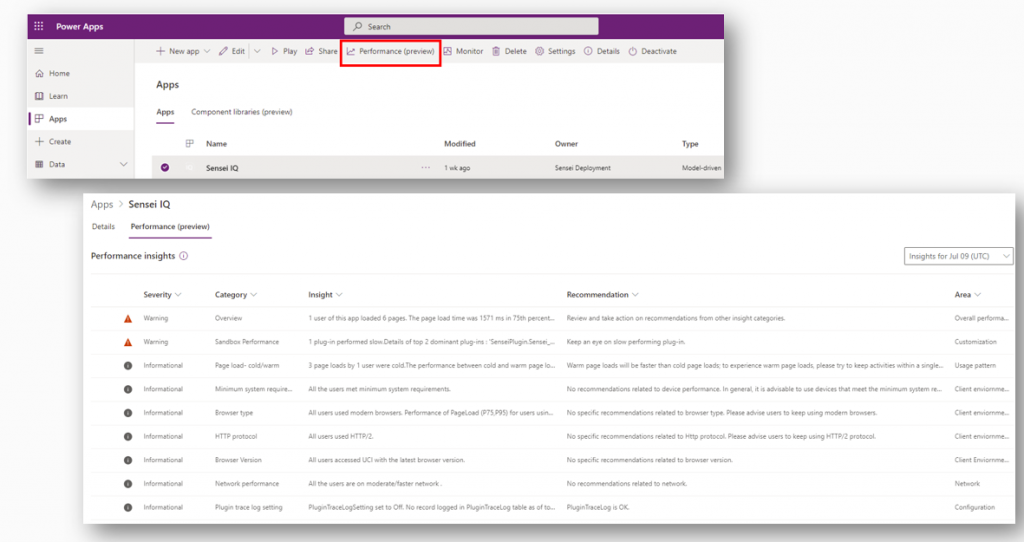The image size is (1024, 542).
Task: Click the Data table icon
Action: pyautogui.click(x=39, y=164)
